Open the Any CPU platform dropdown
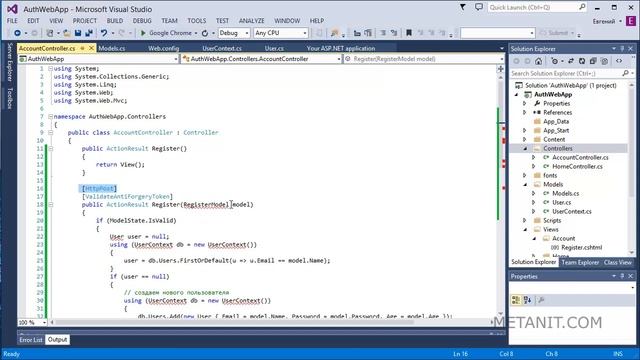Viewport: 640px width, 360px height. 280,33
